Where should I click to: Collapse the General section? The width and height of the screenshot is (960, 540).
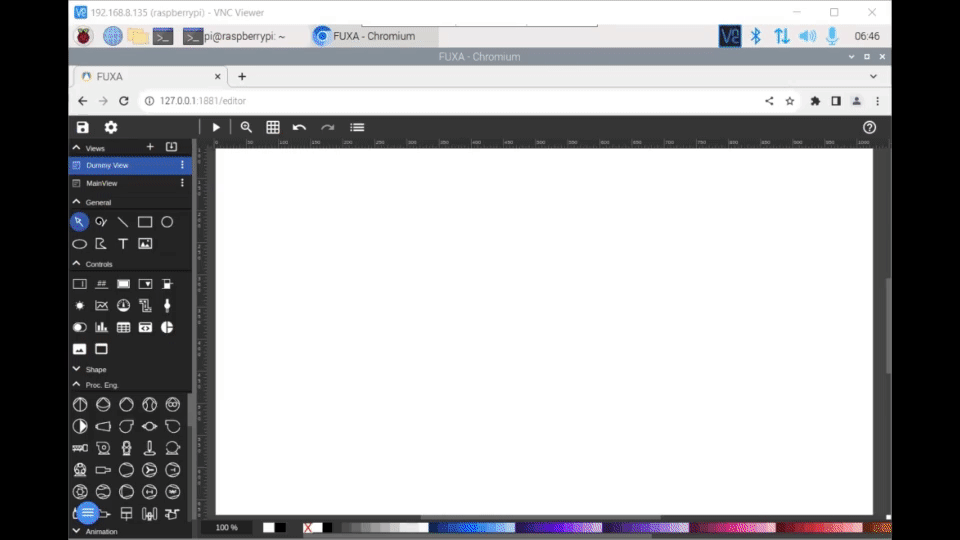(76, 202)
